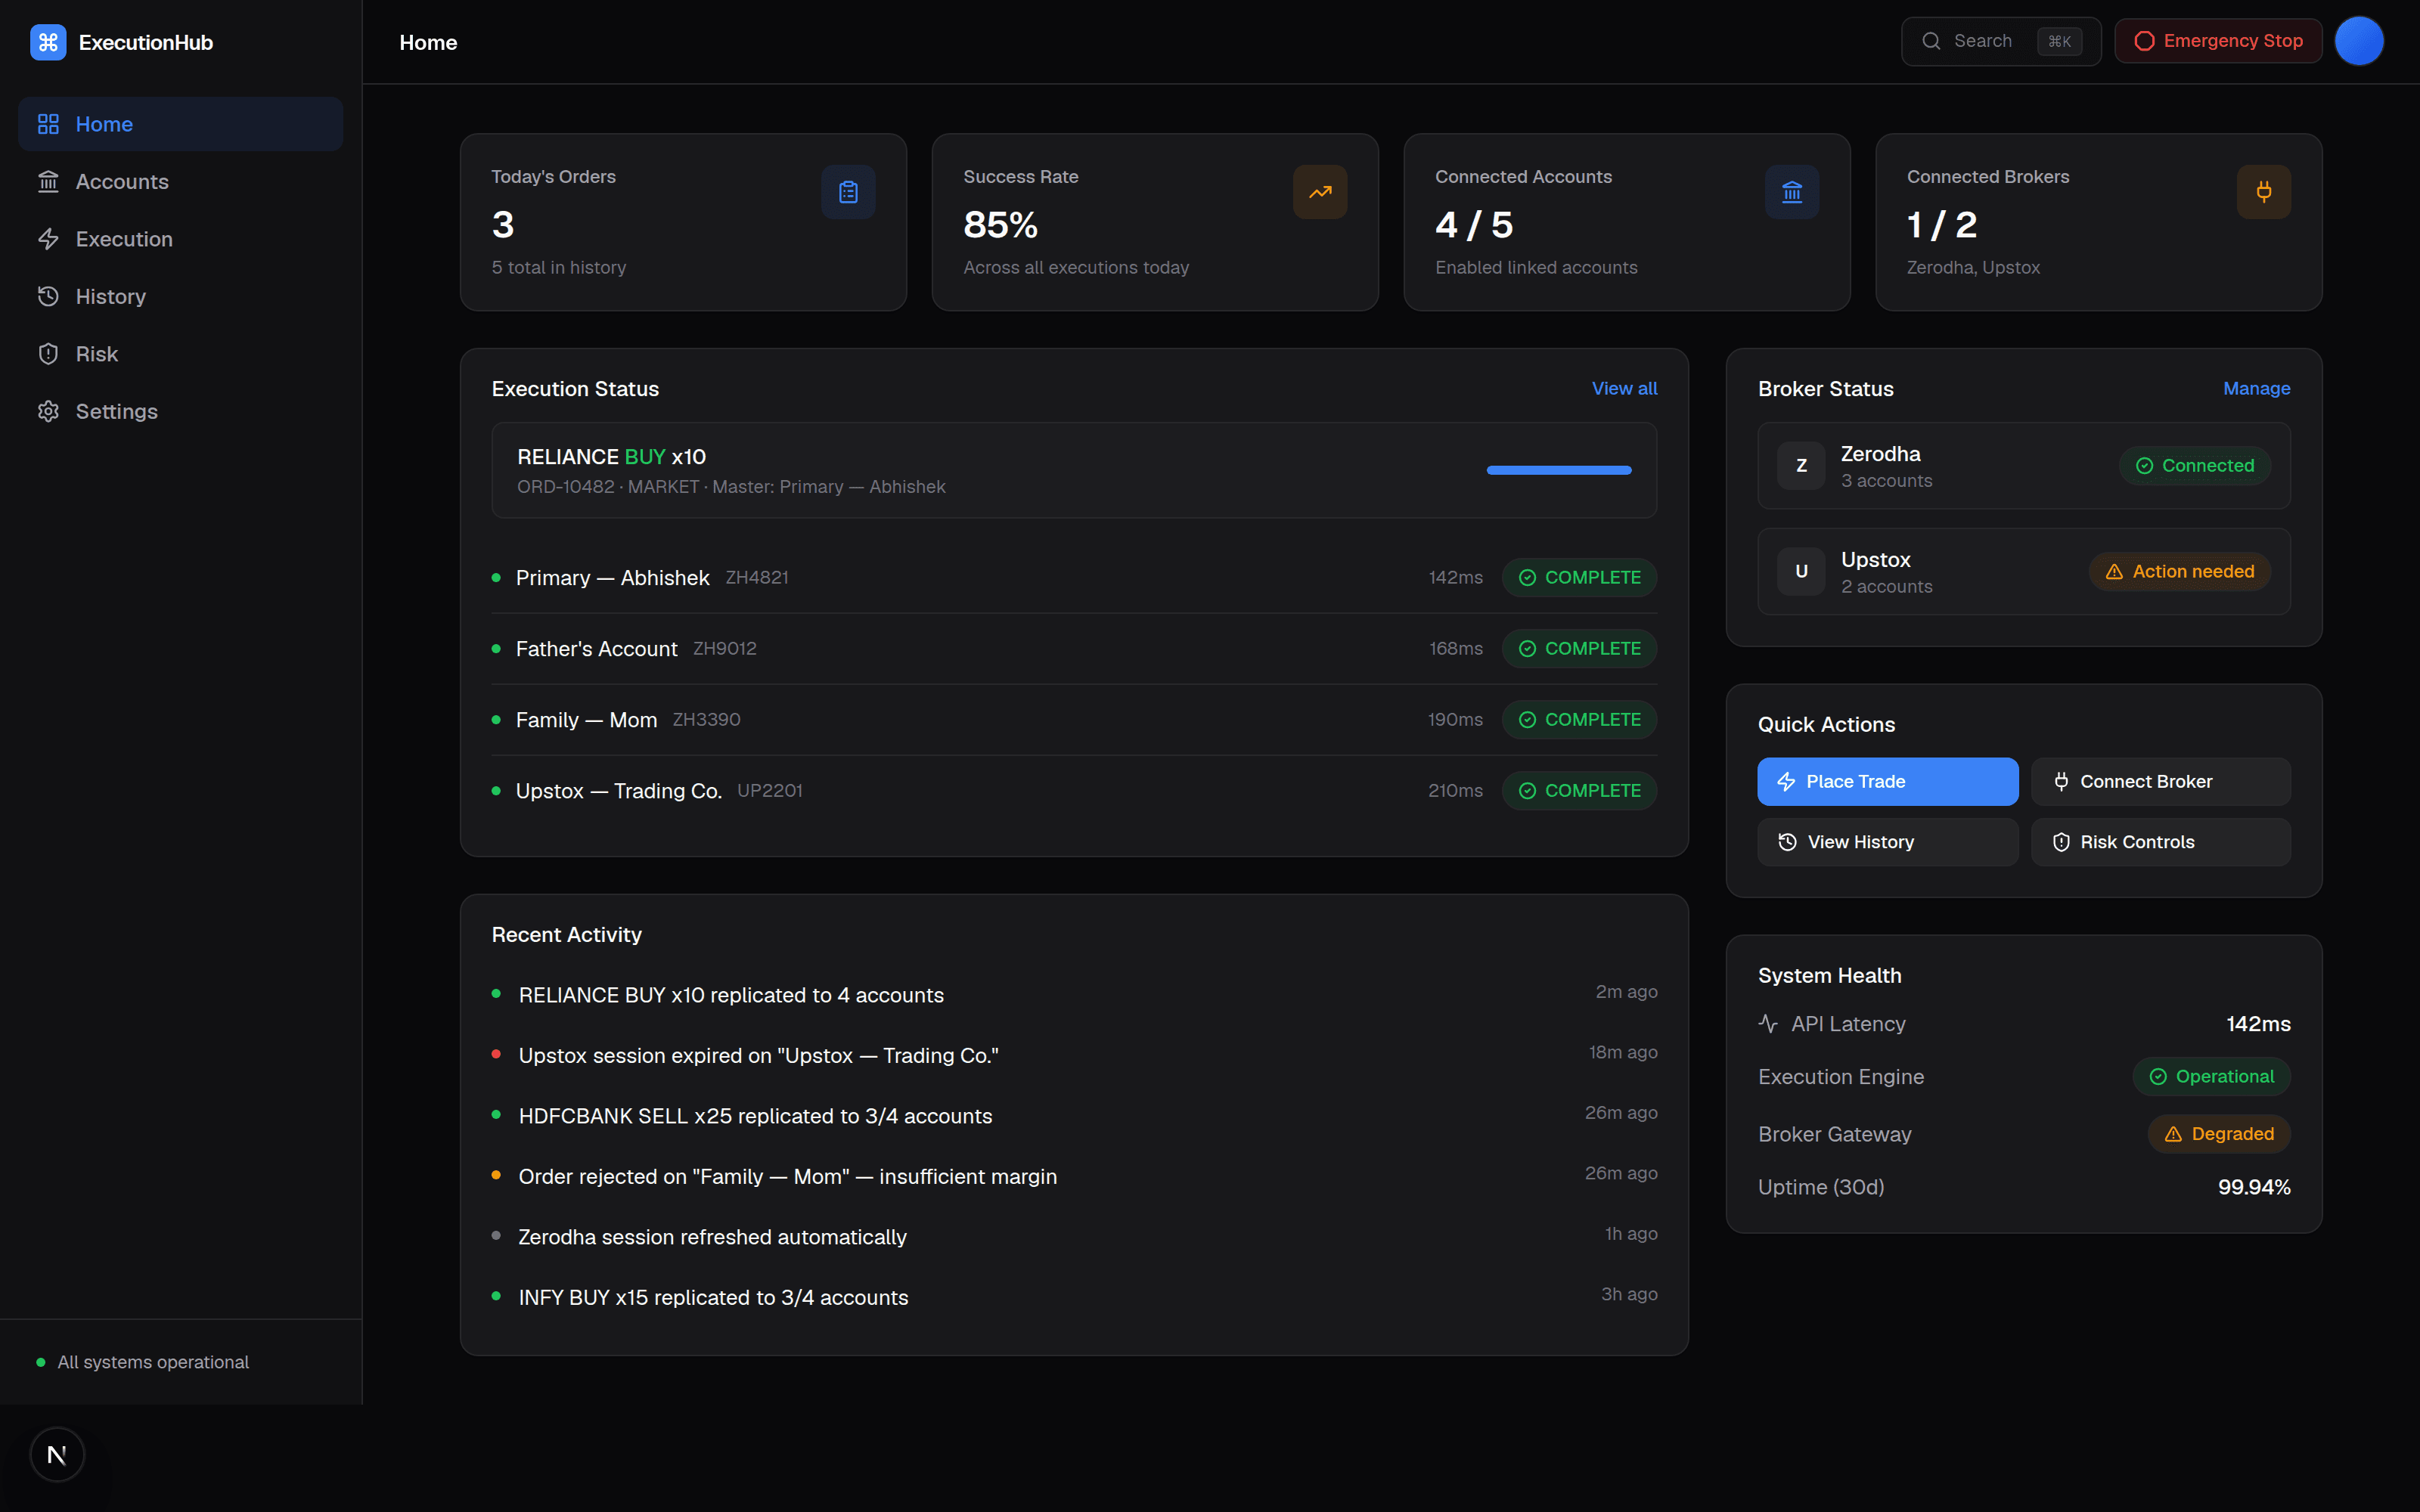
Task: Click the Next.js N dev indicator
Action: [57, 1455]
